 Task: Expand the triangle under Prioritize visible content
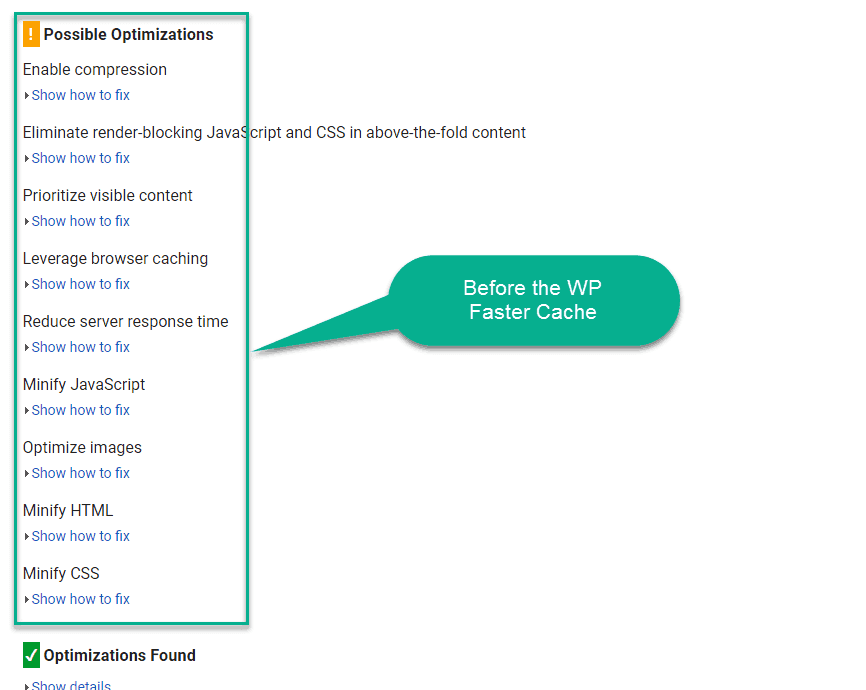pyautogui.click(x=27, y=222)
